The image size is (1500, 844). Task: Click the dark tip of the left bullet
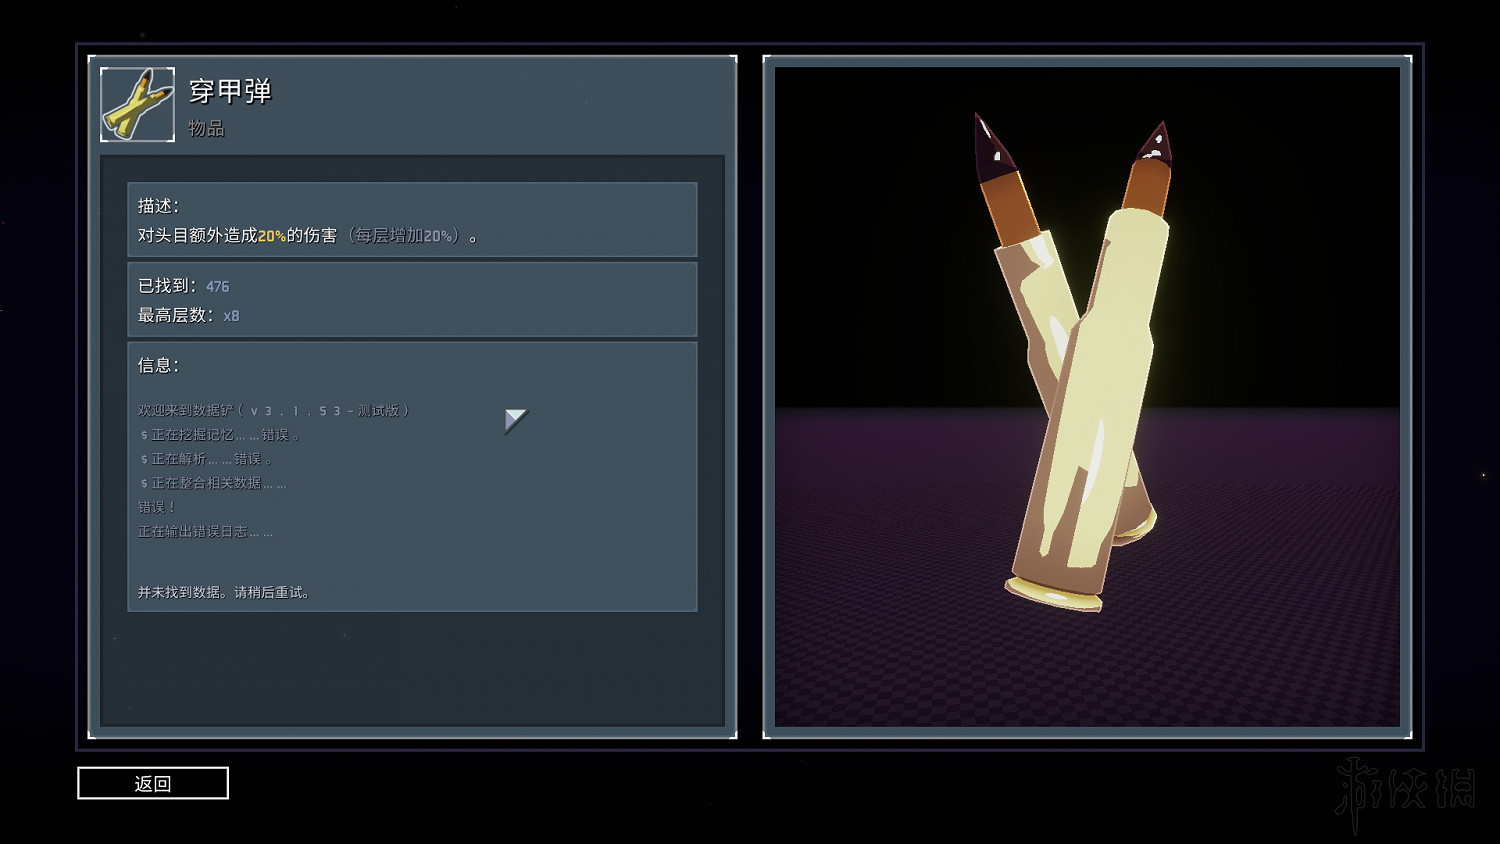(x=993, y=145)
